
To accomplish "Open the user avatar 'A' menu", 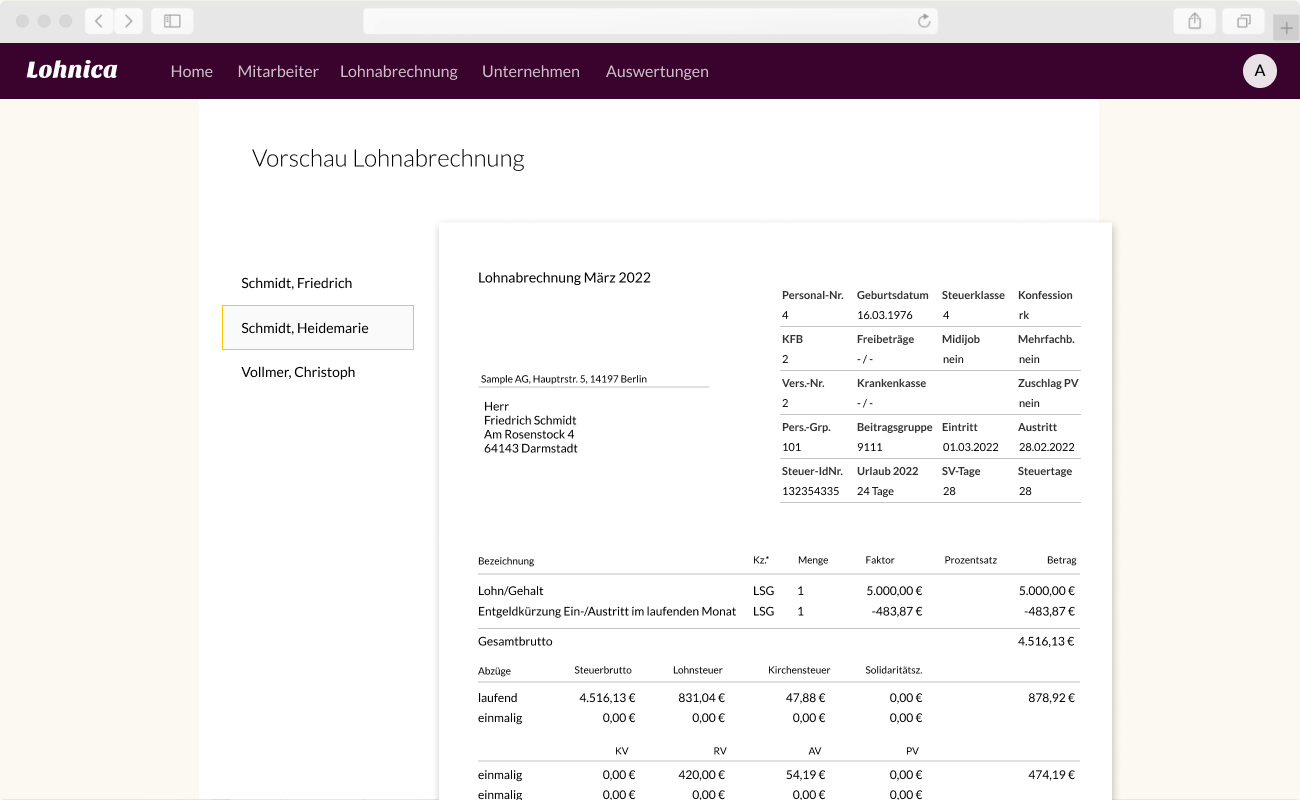I will [x=1259, y=71].
